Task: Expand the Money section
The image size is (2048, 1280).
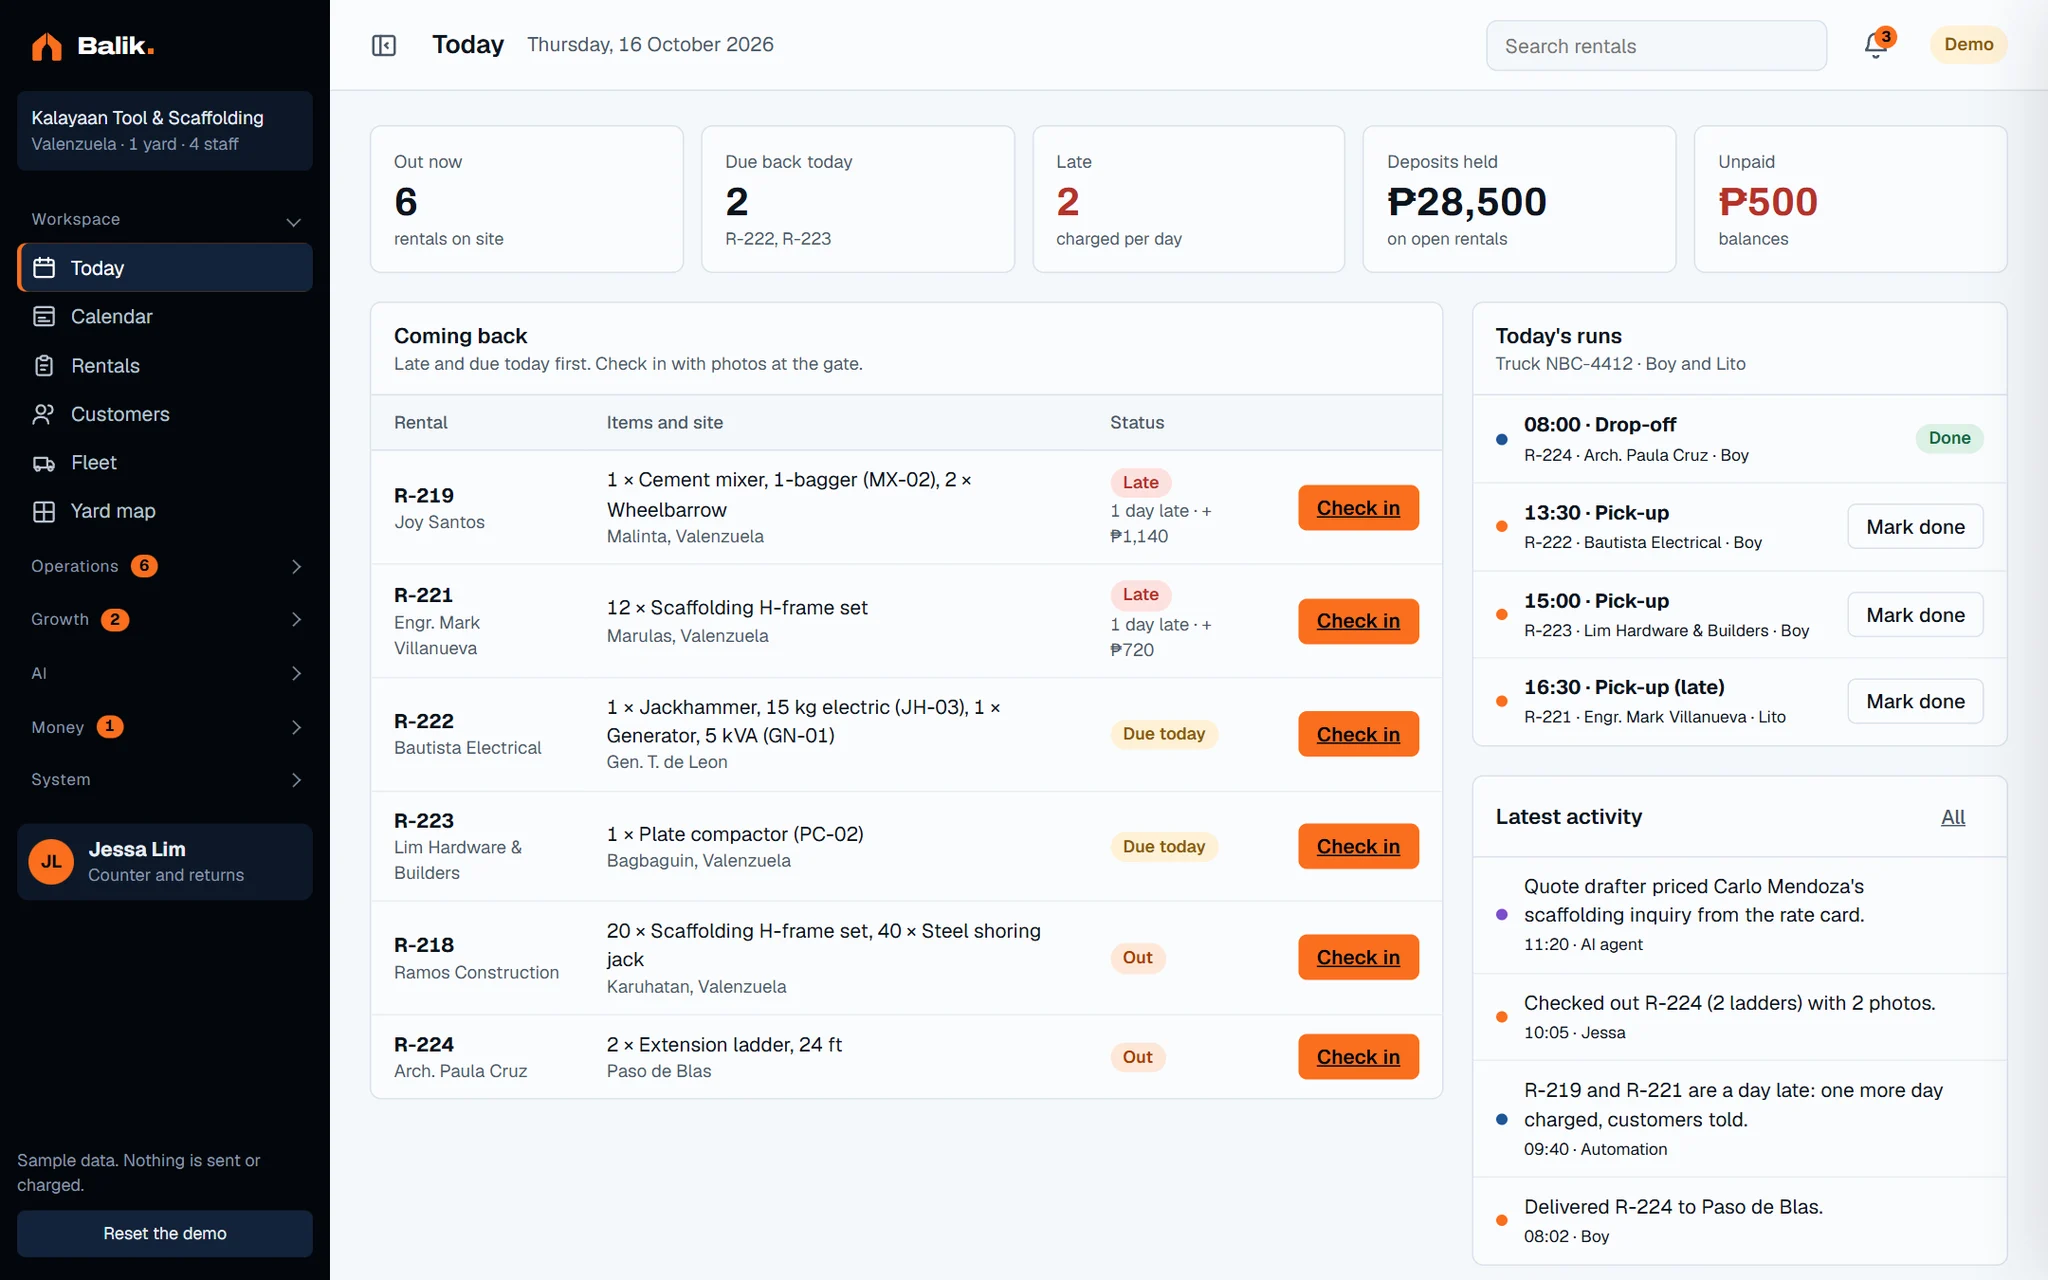Action: pyautogui.click(x=165, y=727)
